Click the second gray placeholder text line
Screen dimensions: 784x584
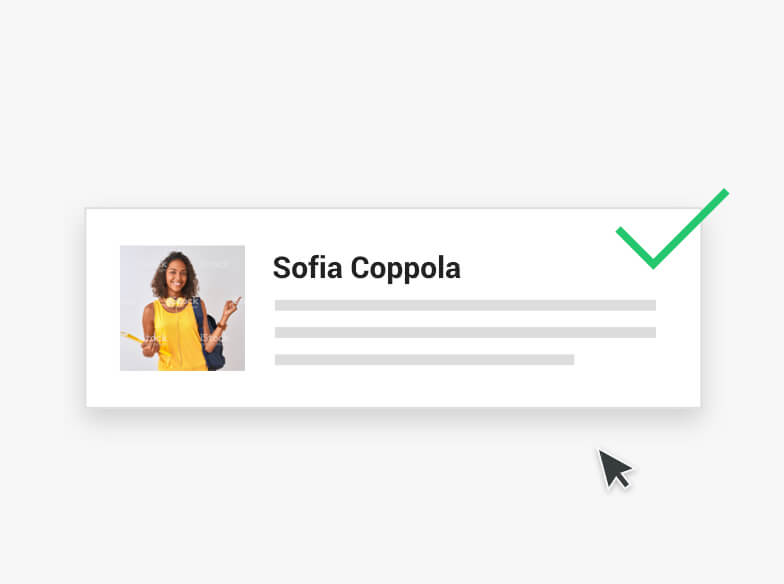coord(465,332)
